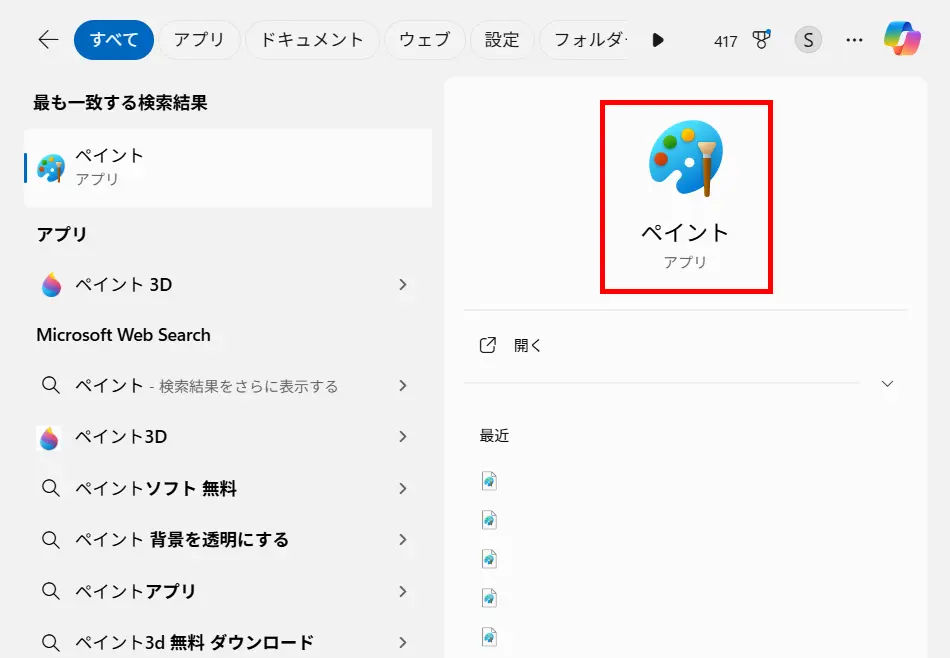
Task: Click the magnifier icon beside ペイント3d 無料 ダウンロード
Action: click(51, 642)
